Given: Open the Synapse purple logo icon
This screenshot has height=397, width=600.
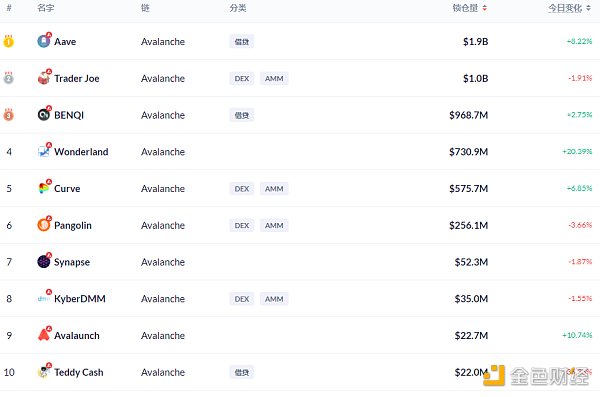Looking at the screenshot, I should click(44, 261).
